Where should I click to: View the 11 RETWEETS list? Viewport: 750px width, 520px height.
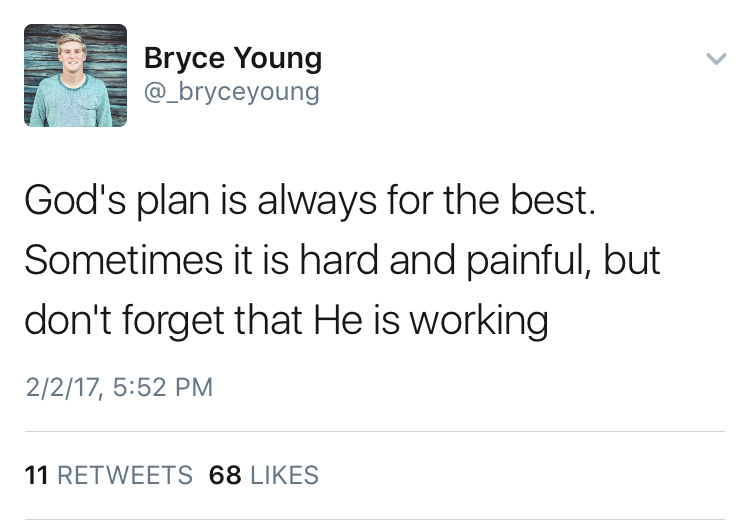[109, 475]
